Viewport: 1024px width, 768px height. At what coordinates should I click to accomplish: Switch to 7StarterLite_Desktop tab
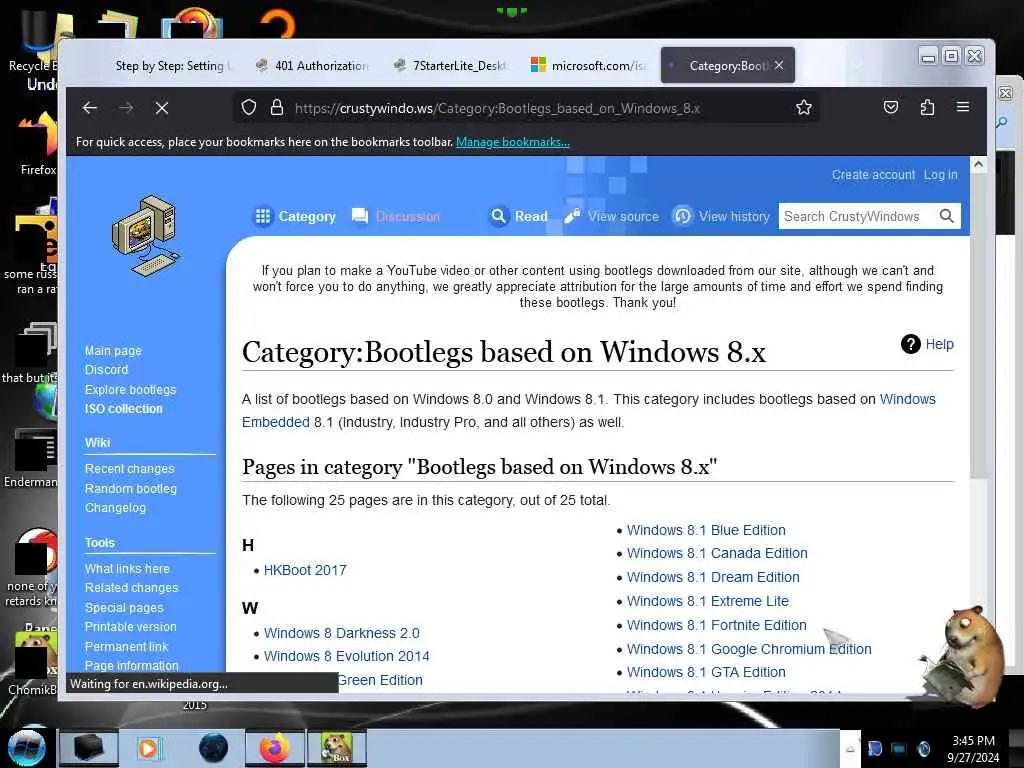pyautogui.click(x=451, y=65)
